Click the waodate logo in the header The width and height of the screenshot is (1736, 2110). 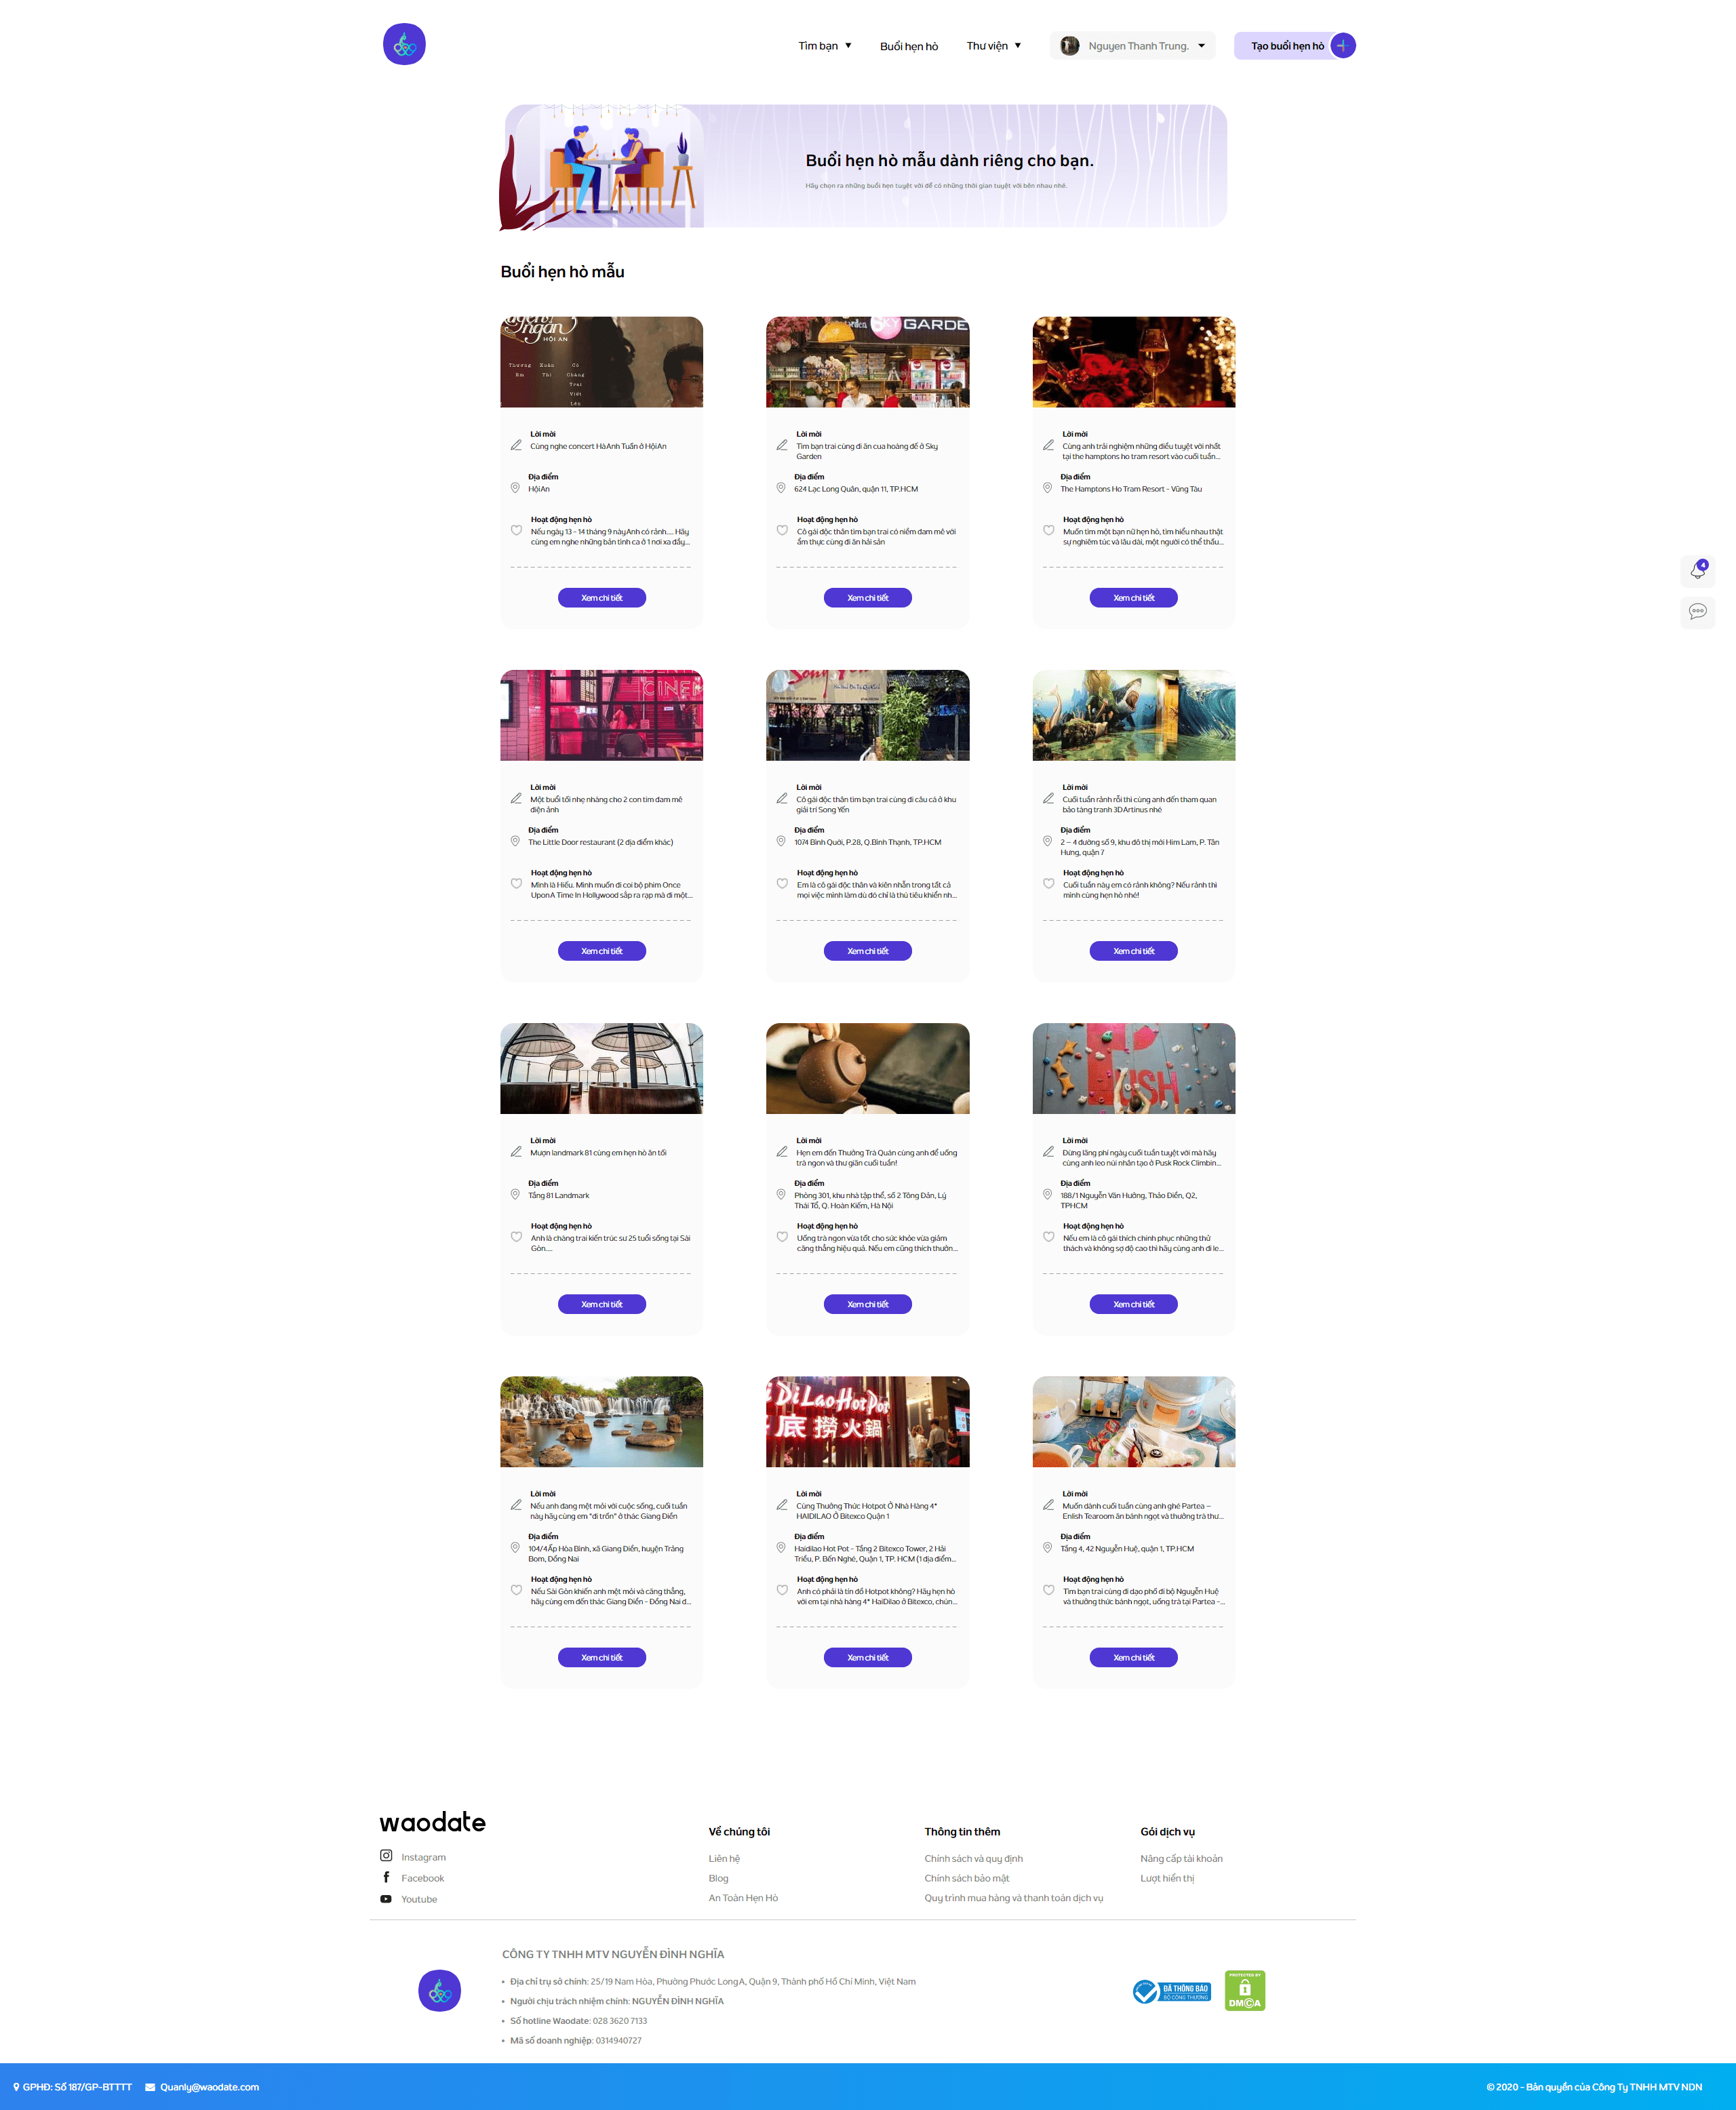coord(404,44)
